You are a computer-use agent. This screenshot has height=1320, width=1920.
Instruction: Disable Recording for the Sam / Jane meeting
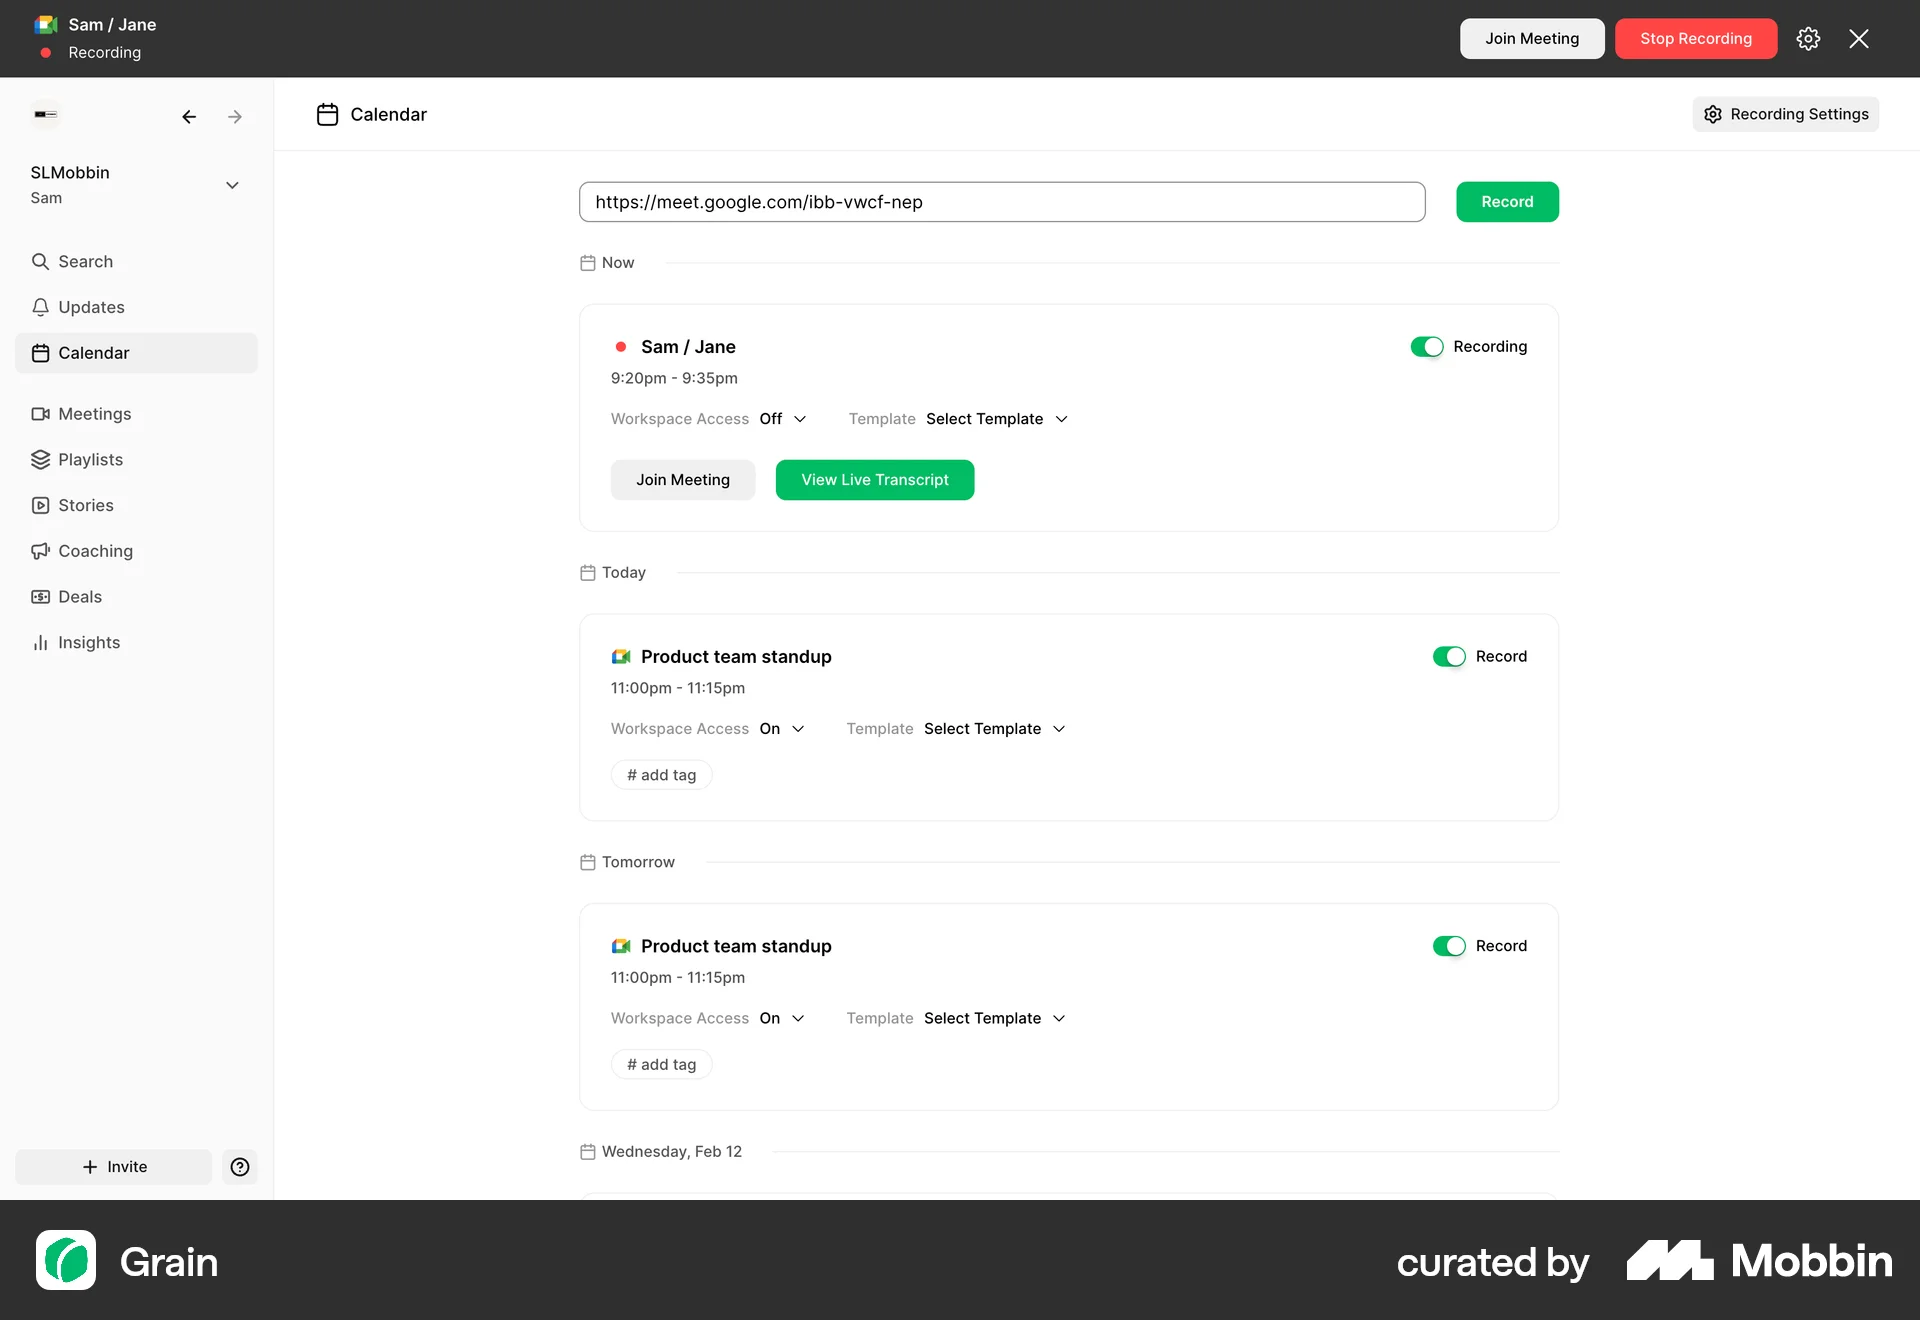(1428, 347)
